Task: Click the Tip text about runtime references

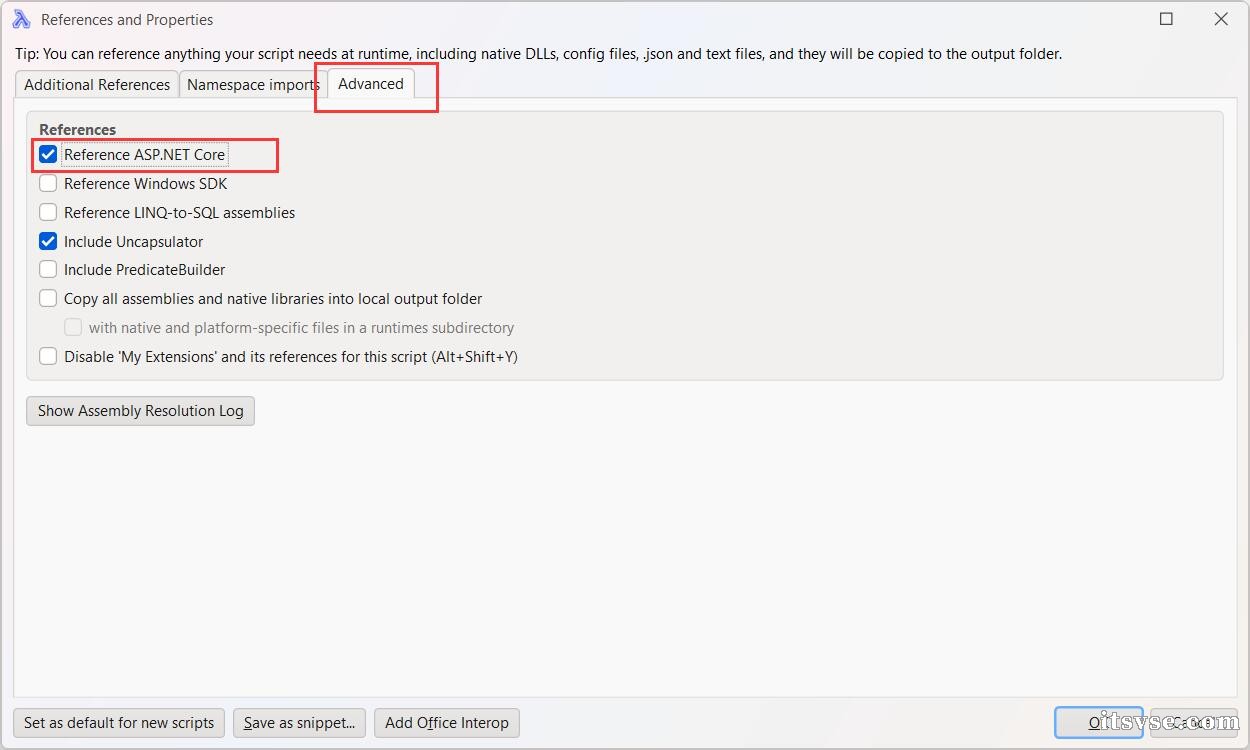Action: coord(538,54)
